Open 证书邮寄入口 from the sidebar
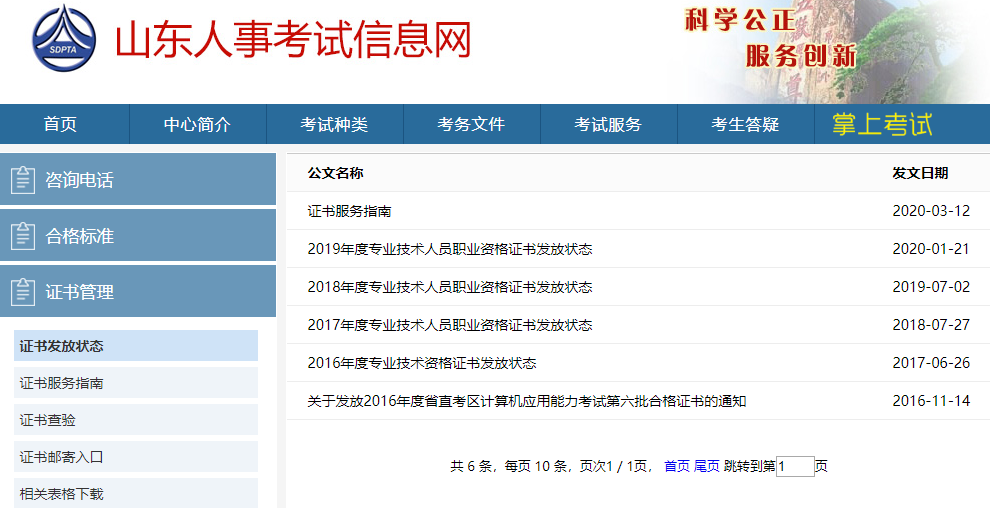The image size is (990, 508). tap(61, 457)
